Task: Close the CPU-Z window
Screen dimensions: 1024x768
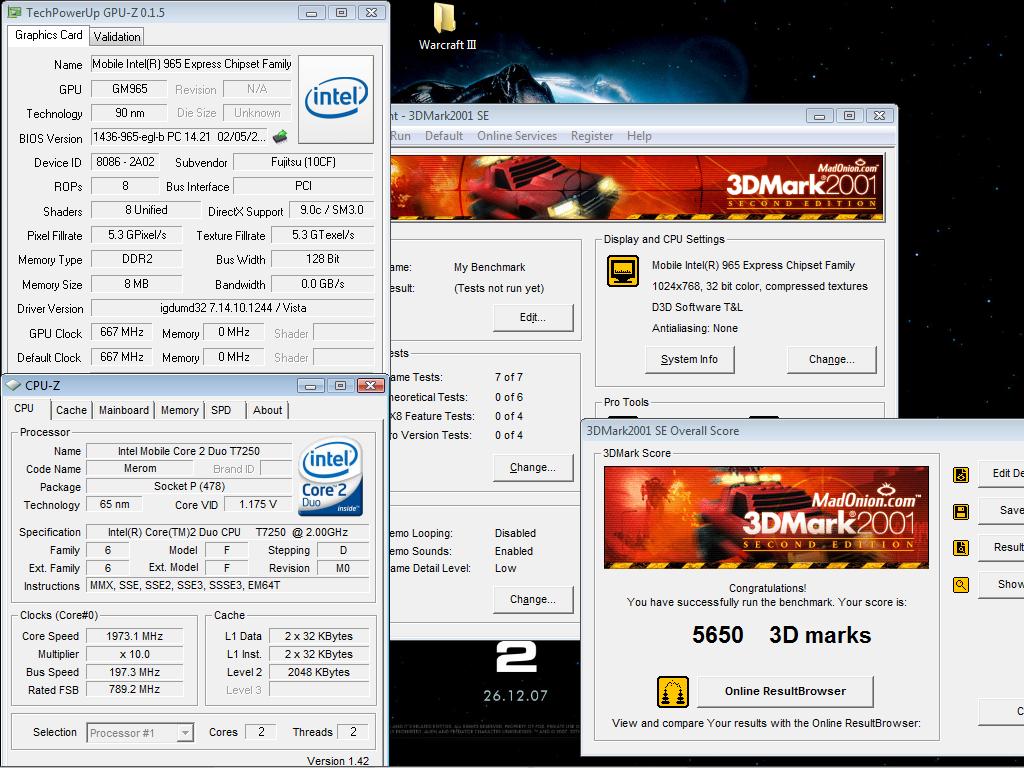Action: [x=370, y=385]
